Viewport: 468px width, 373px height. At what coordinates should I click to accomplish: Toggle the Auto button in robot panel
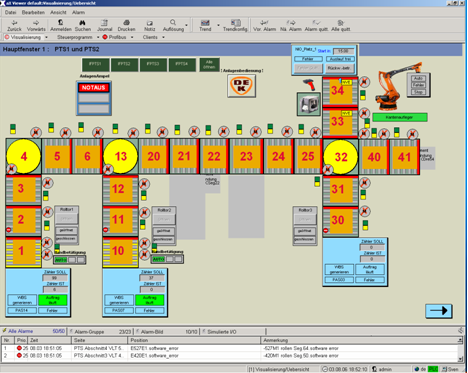tap(418, 78)
